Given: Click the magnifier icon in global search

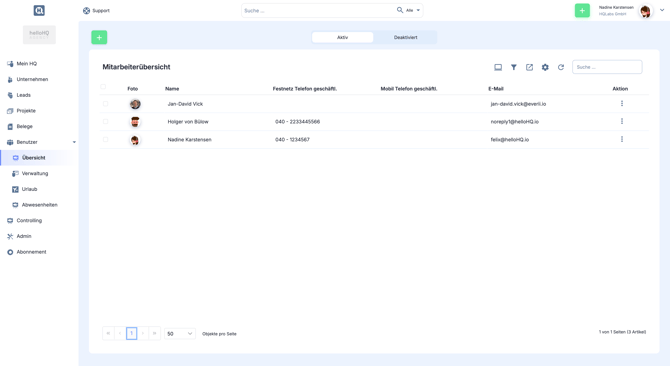Looking at the screenshot, I should [400, 10].
